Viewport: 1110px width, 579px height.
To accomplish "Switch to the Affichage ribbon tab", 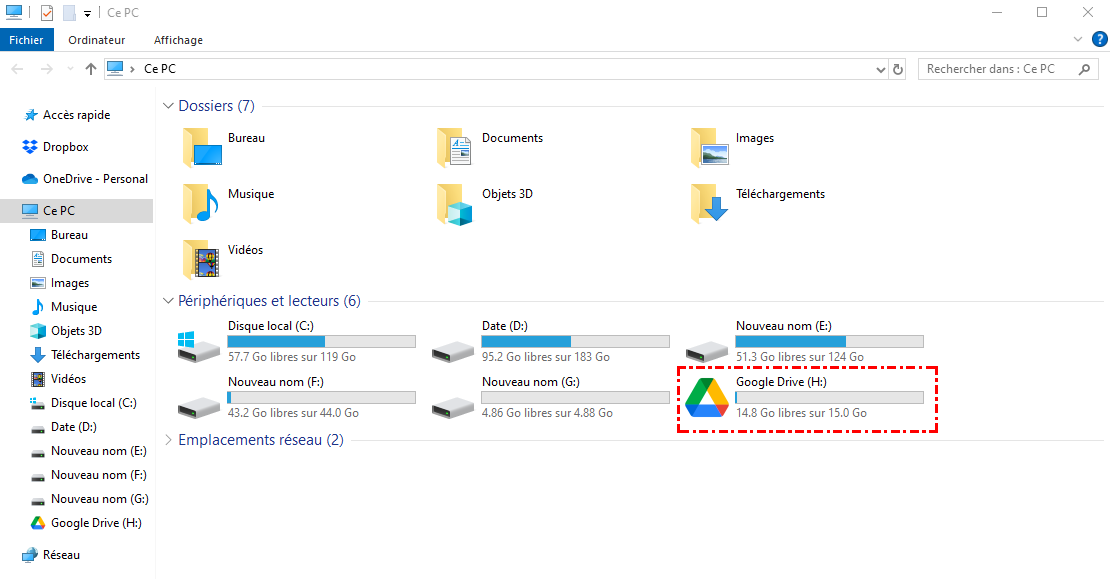I will (178, 40).
